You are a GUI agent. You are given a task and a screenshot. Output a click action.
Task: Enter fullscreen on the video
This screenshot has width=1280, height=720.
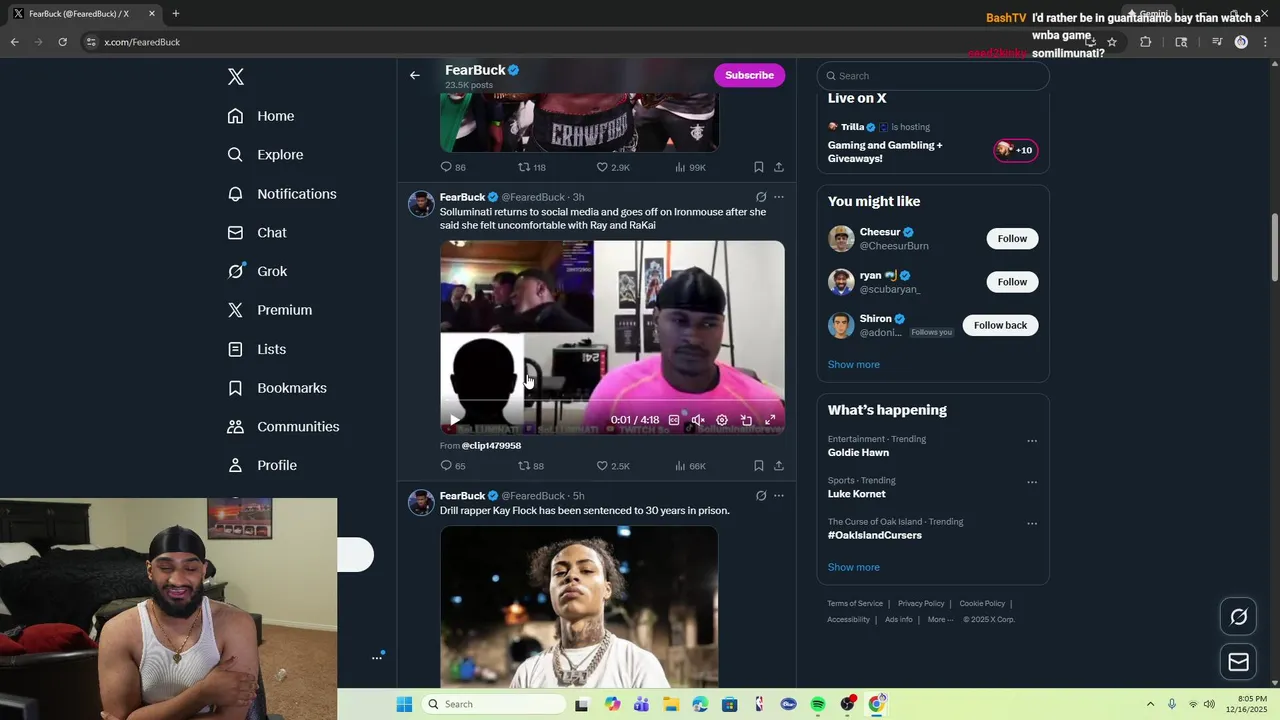point(770,420)
